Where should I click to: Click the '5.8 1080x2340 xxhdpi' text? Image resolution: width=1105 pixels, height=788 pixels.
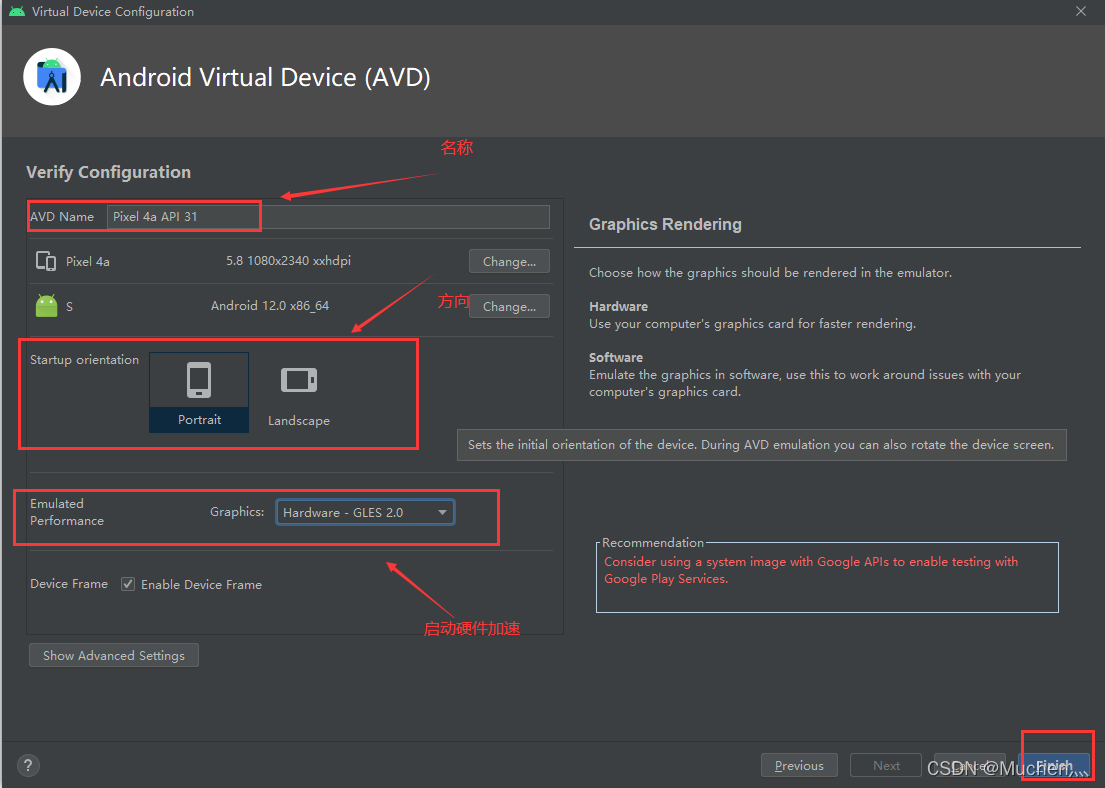288,261
